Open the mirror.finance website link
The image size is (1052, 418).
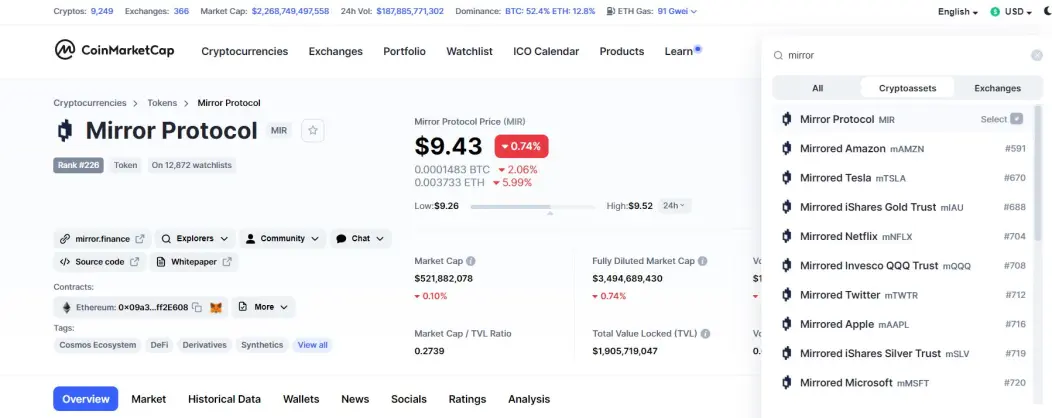102,238
